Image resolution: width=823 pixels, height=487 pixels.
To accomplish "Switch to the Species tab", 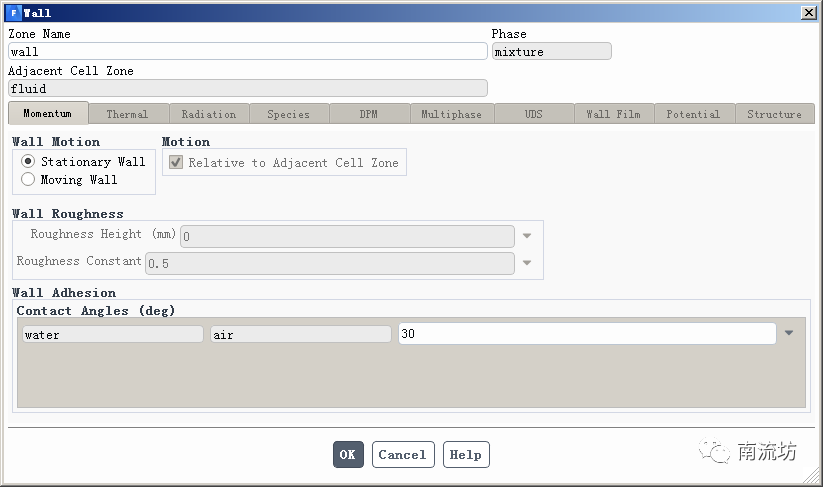I will click(x=289, y=114).
